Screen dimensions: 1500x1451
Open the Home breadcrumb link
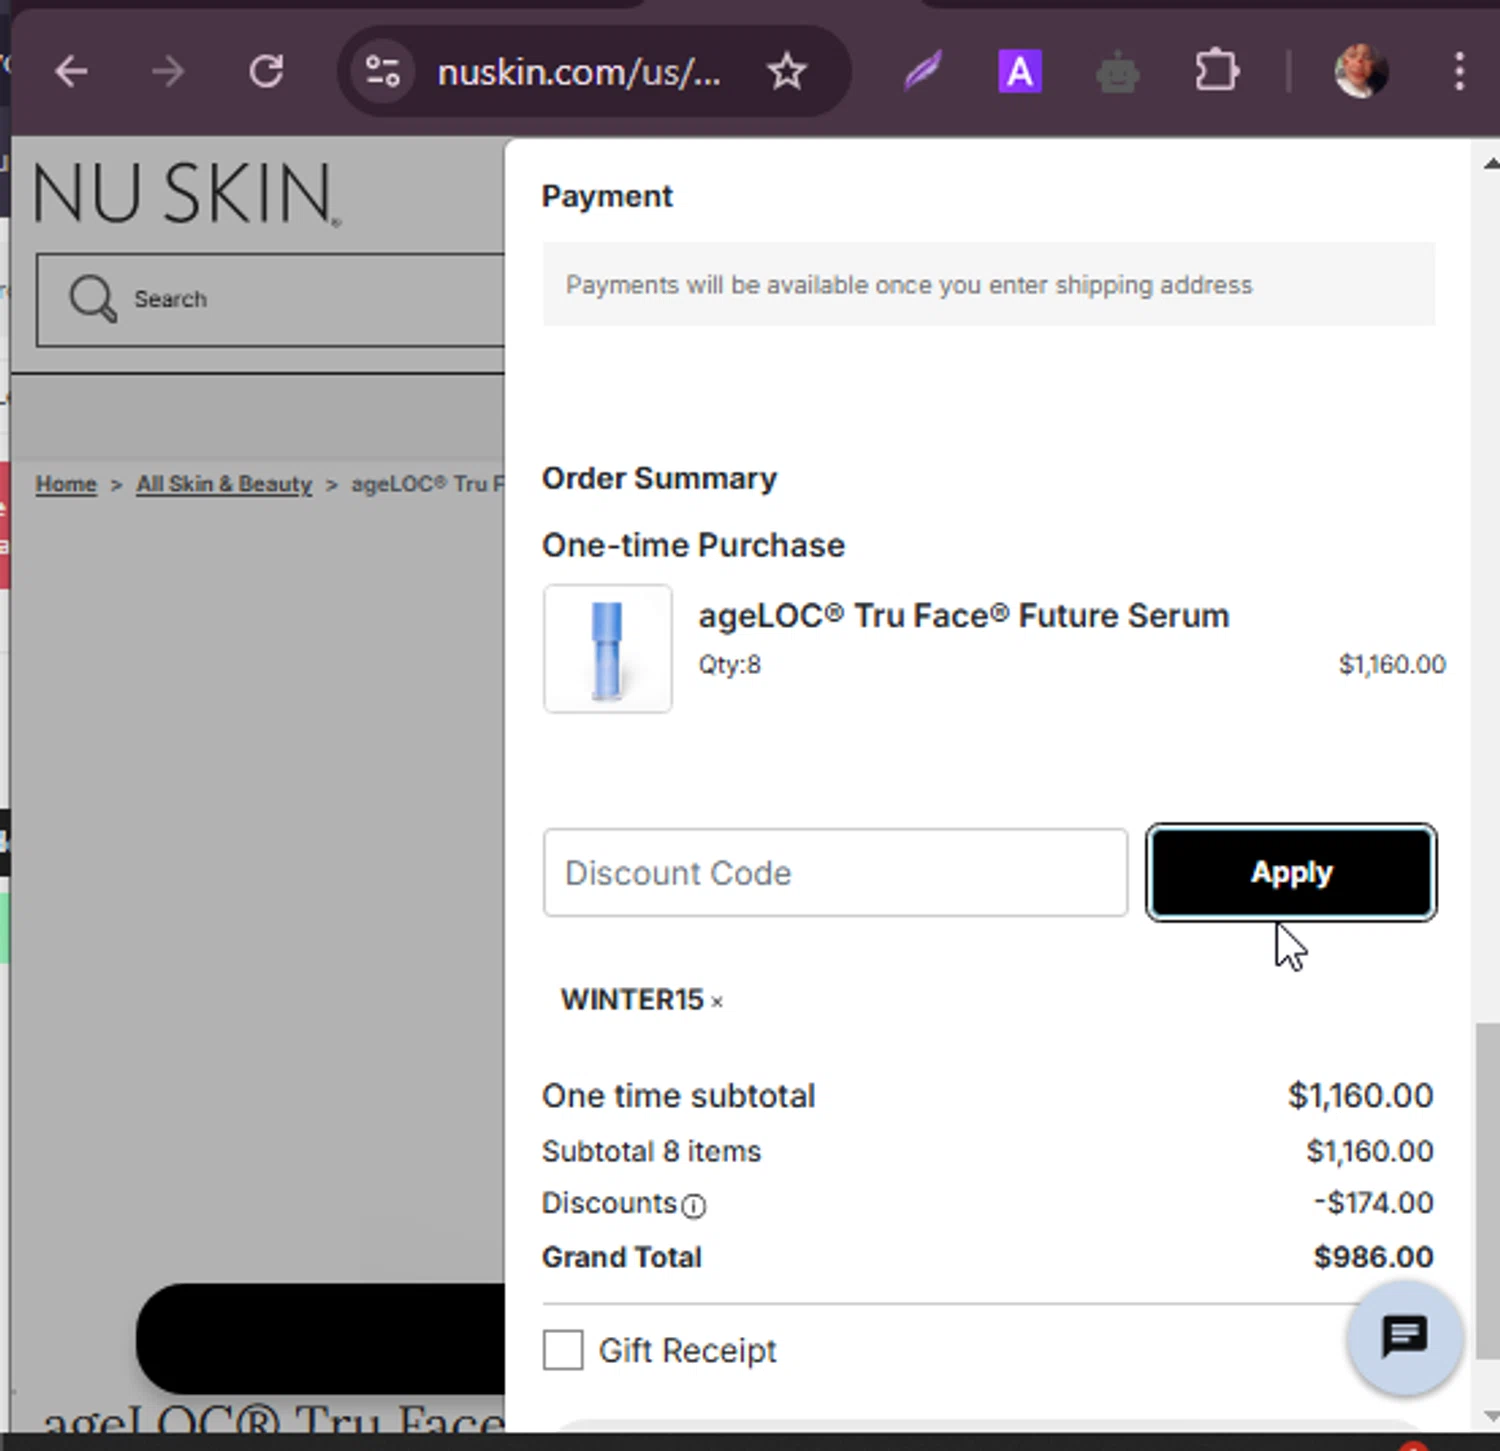click(x=66, y=484)
